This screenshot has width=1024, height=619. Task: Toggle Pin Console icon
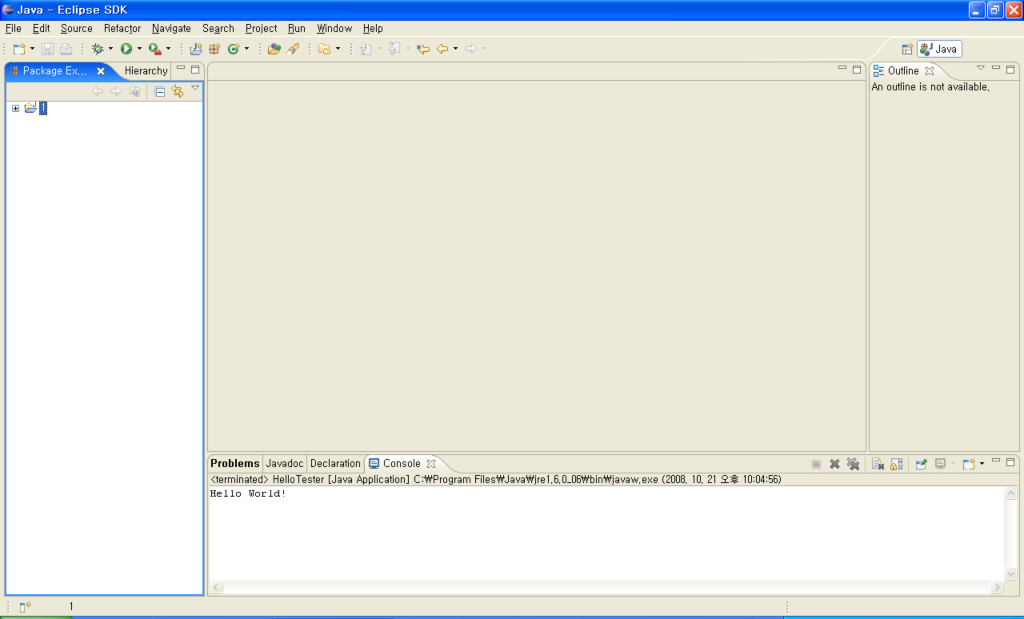pos(921,464)
